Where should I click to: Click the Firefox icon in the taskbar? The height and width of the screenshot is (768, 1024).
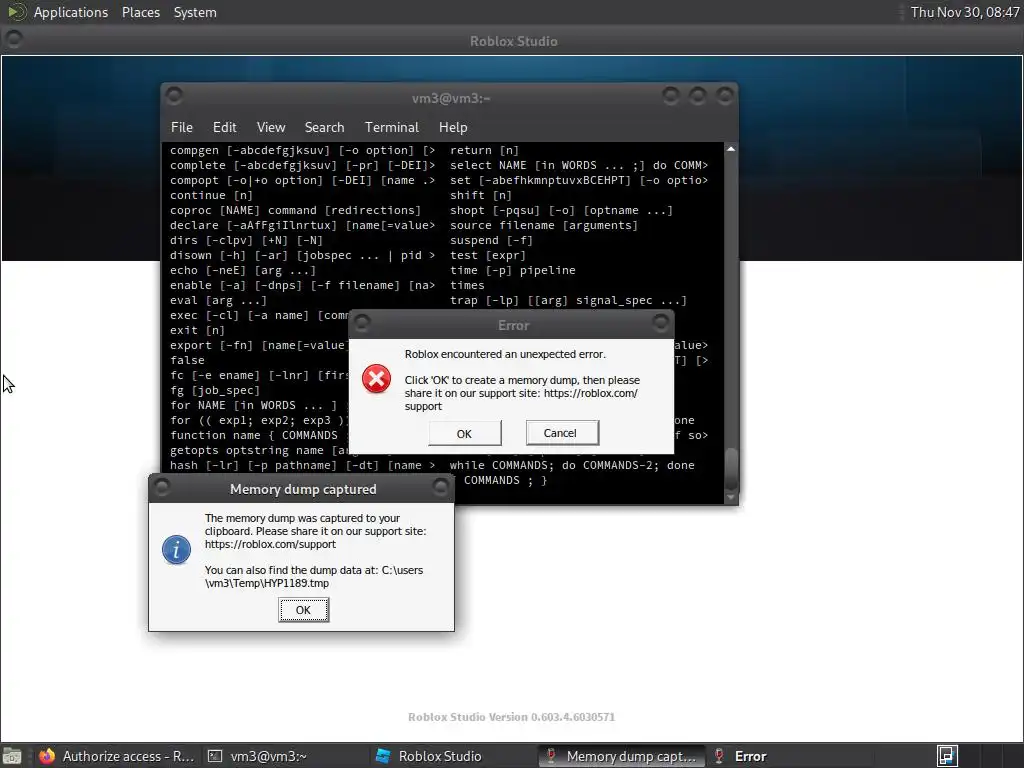point(46,756)
